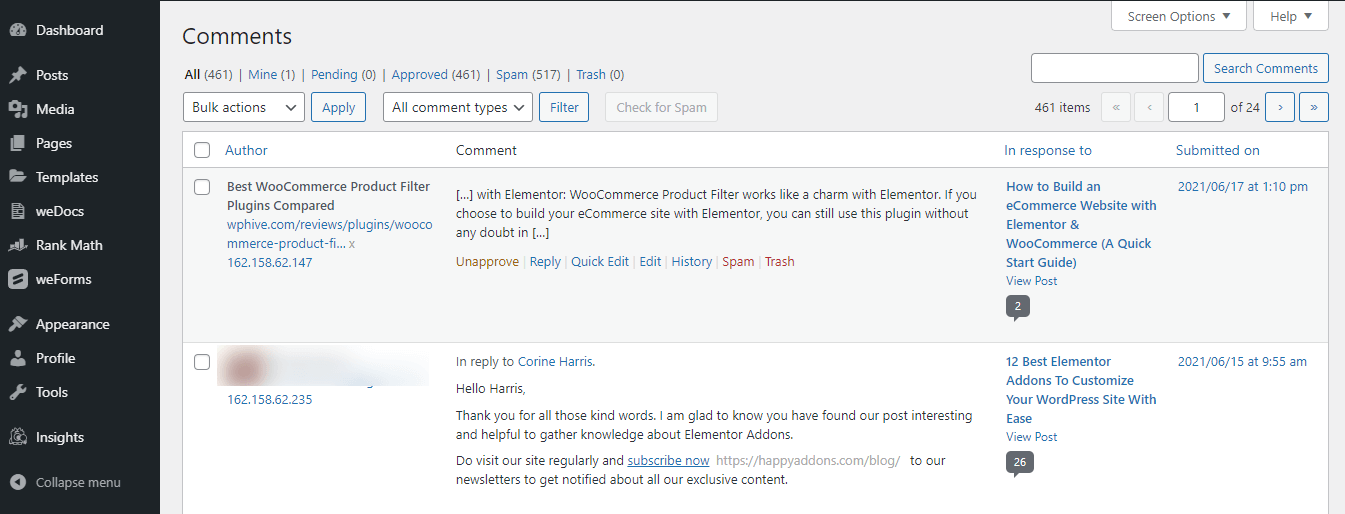Open the Dashboard gauge icon
Image resolution: width=1345 pixels, height=514 pixels.
[17, 31]
